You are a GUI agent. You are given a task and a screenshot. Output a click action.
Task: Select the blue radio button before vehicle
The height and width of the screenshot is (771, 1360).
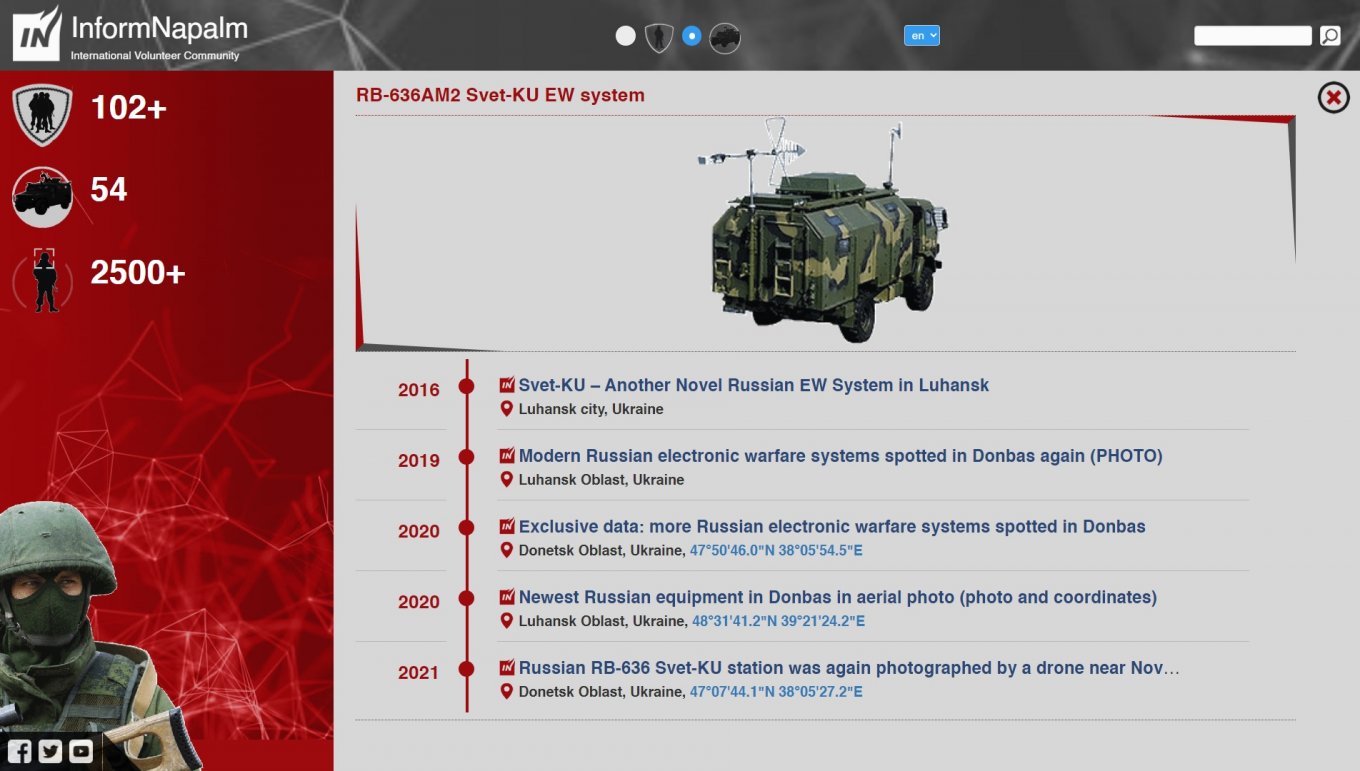coord(691,36)
